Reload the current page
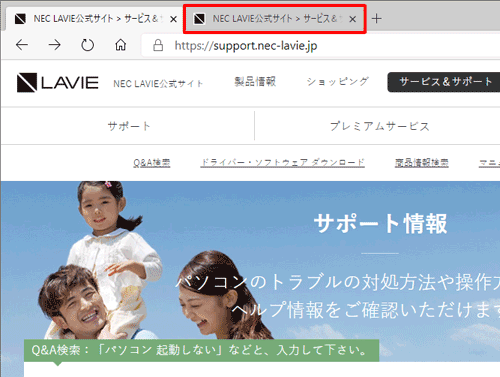Image resolution: width=500 pixels, height=377 pixels. coord(88,45)
